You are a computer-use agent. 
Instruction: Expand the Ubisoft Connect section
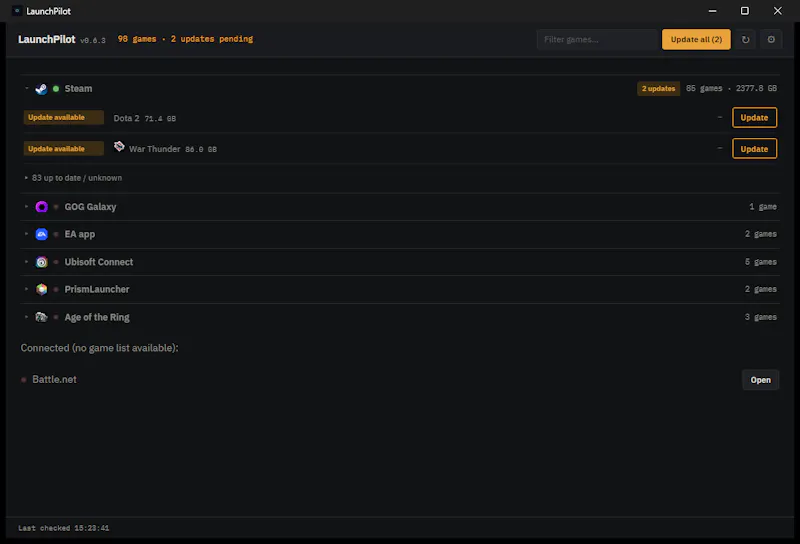(x=27, y=262)
